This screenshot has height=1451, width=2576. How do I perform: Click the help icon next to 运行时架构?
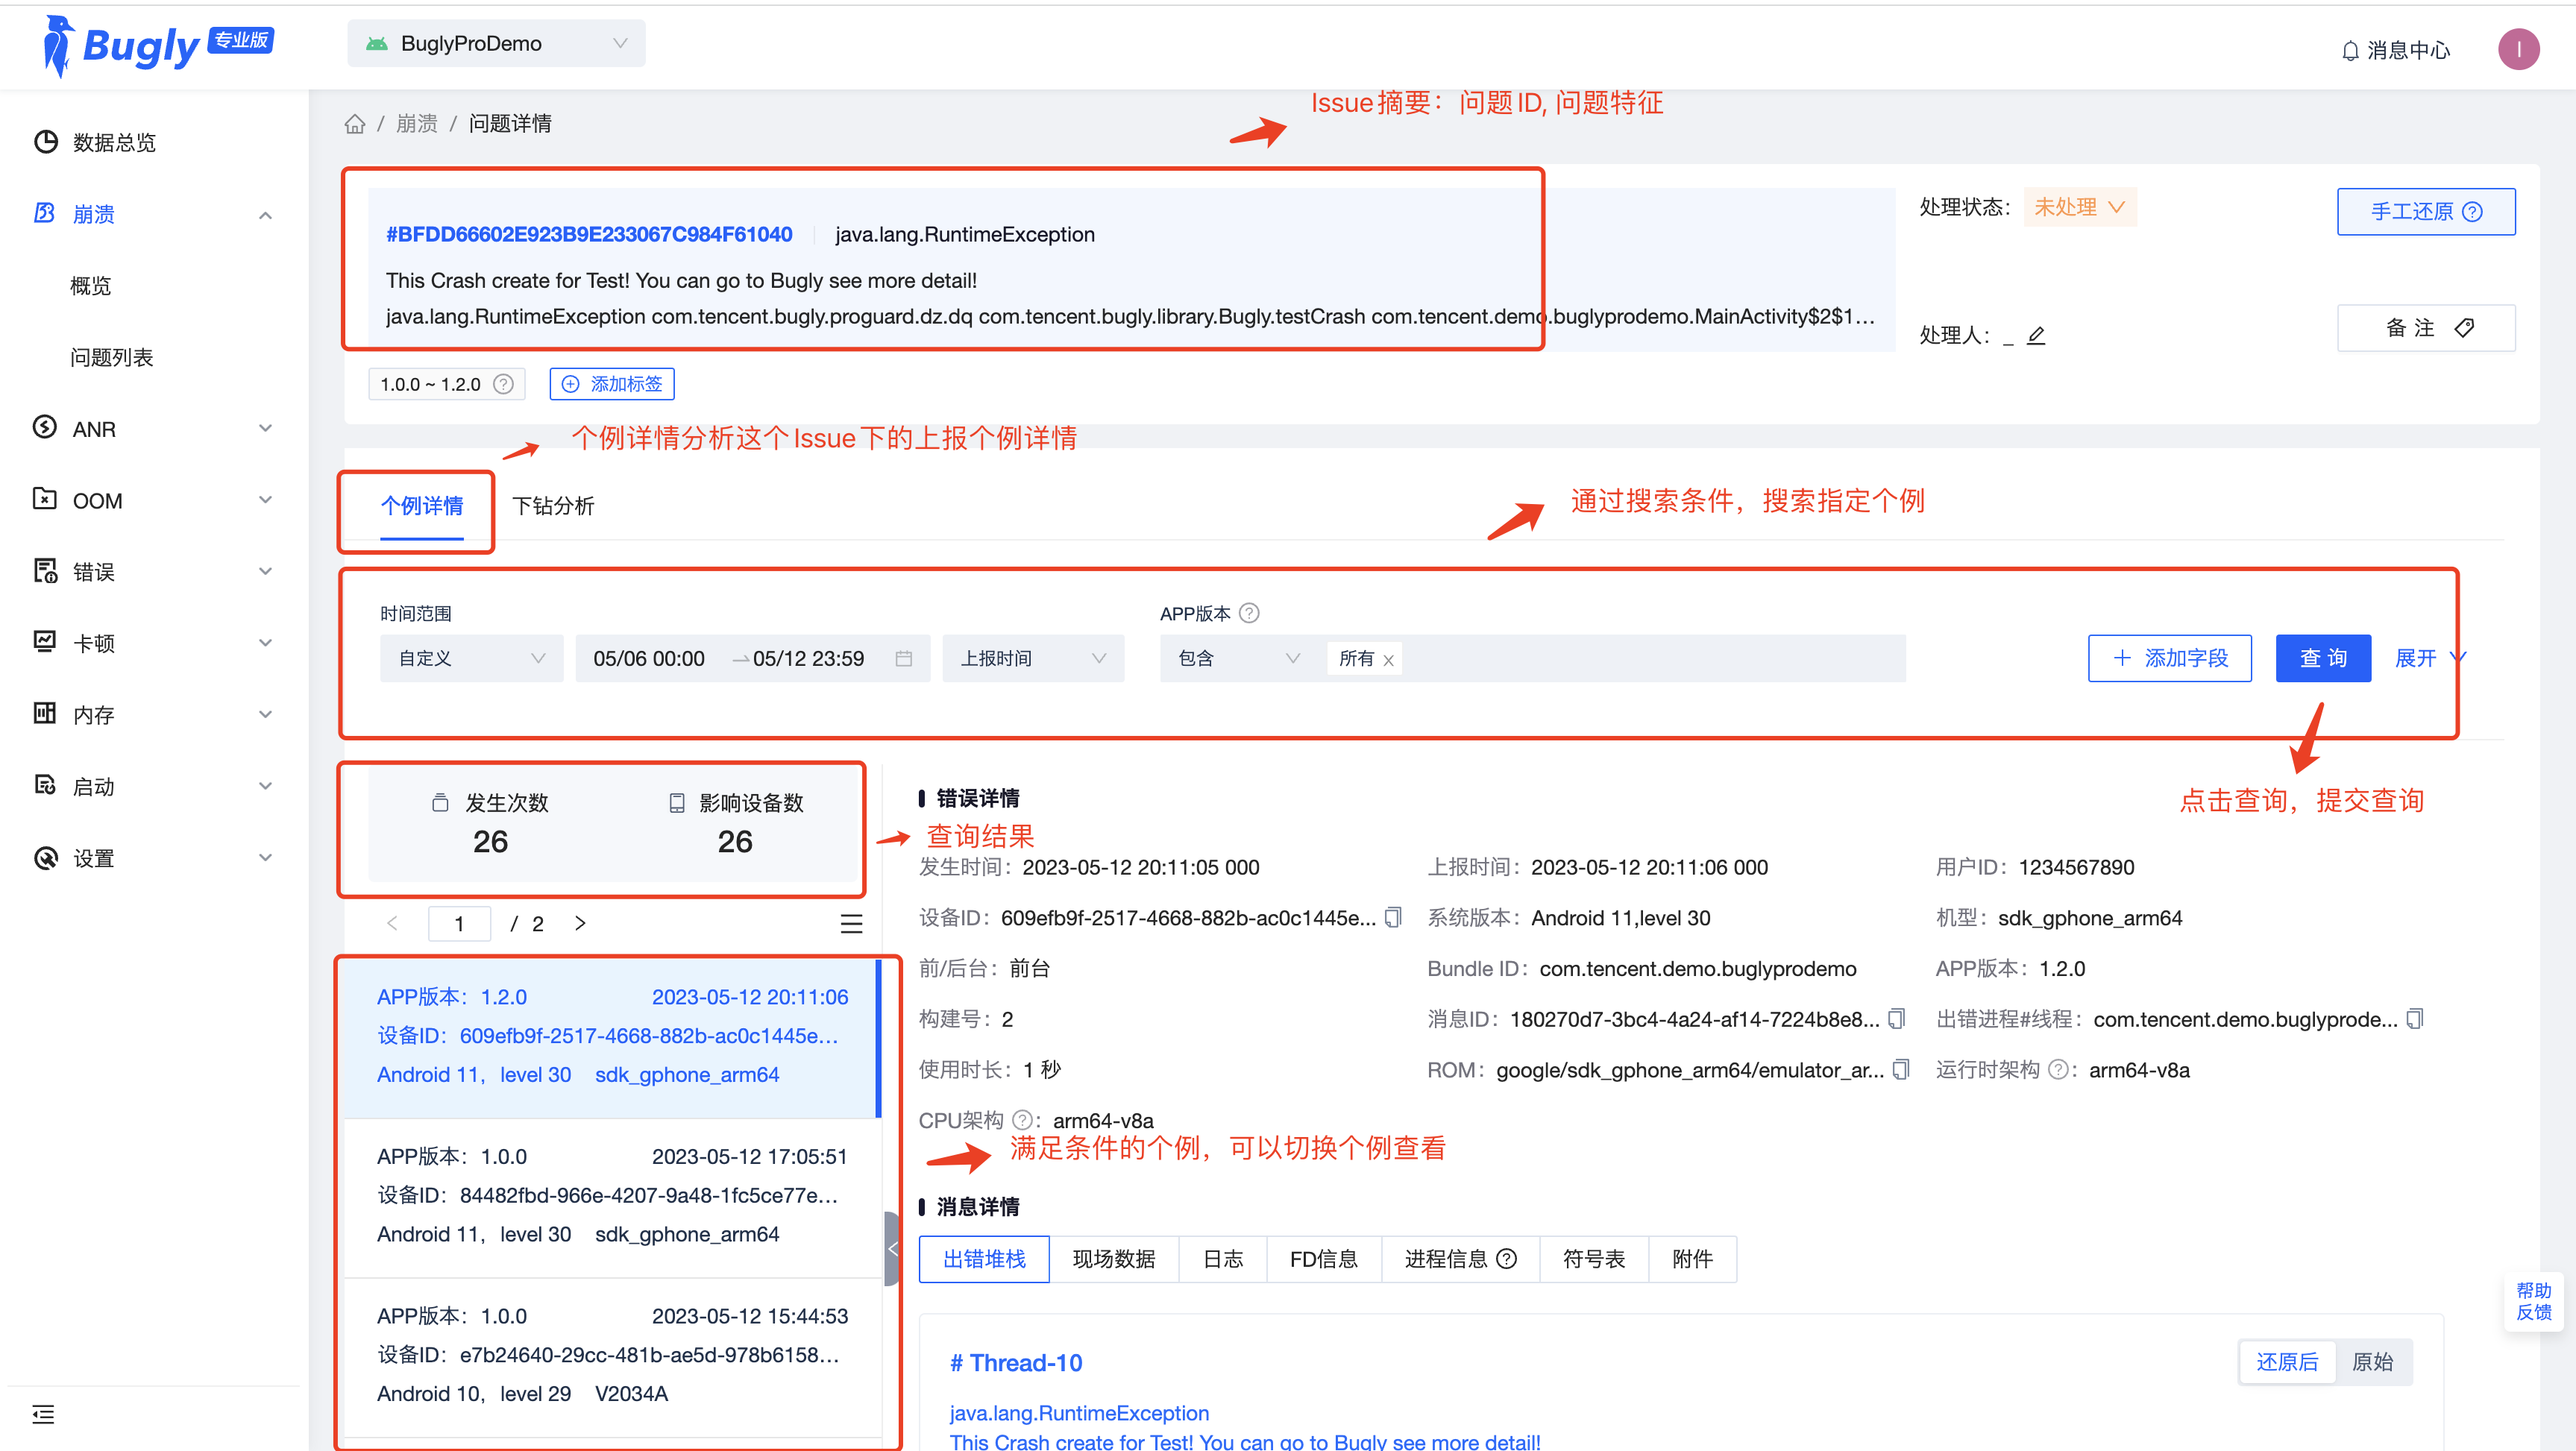click(2058, 1070)
